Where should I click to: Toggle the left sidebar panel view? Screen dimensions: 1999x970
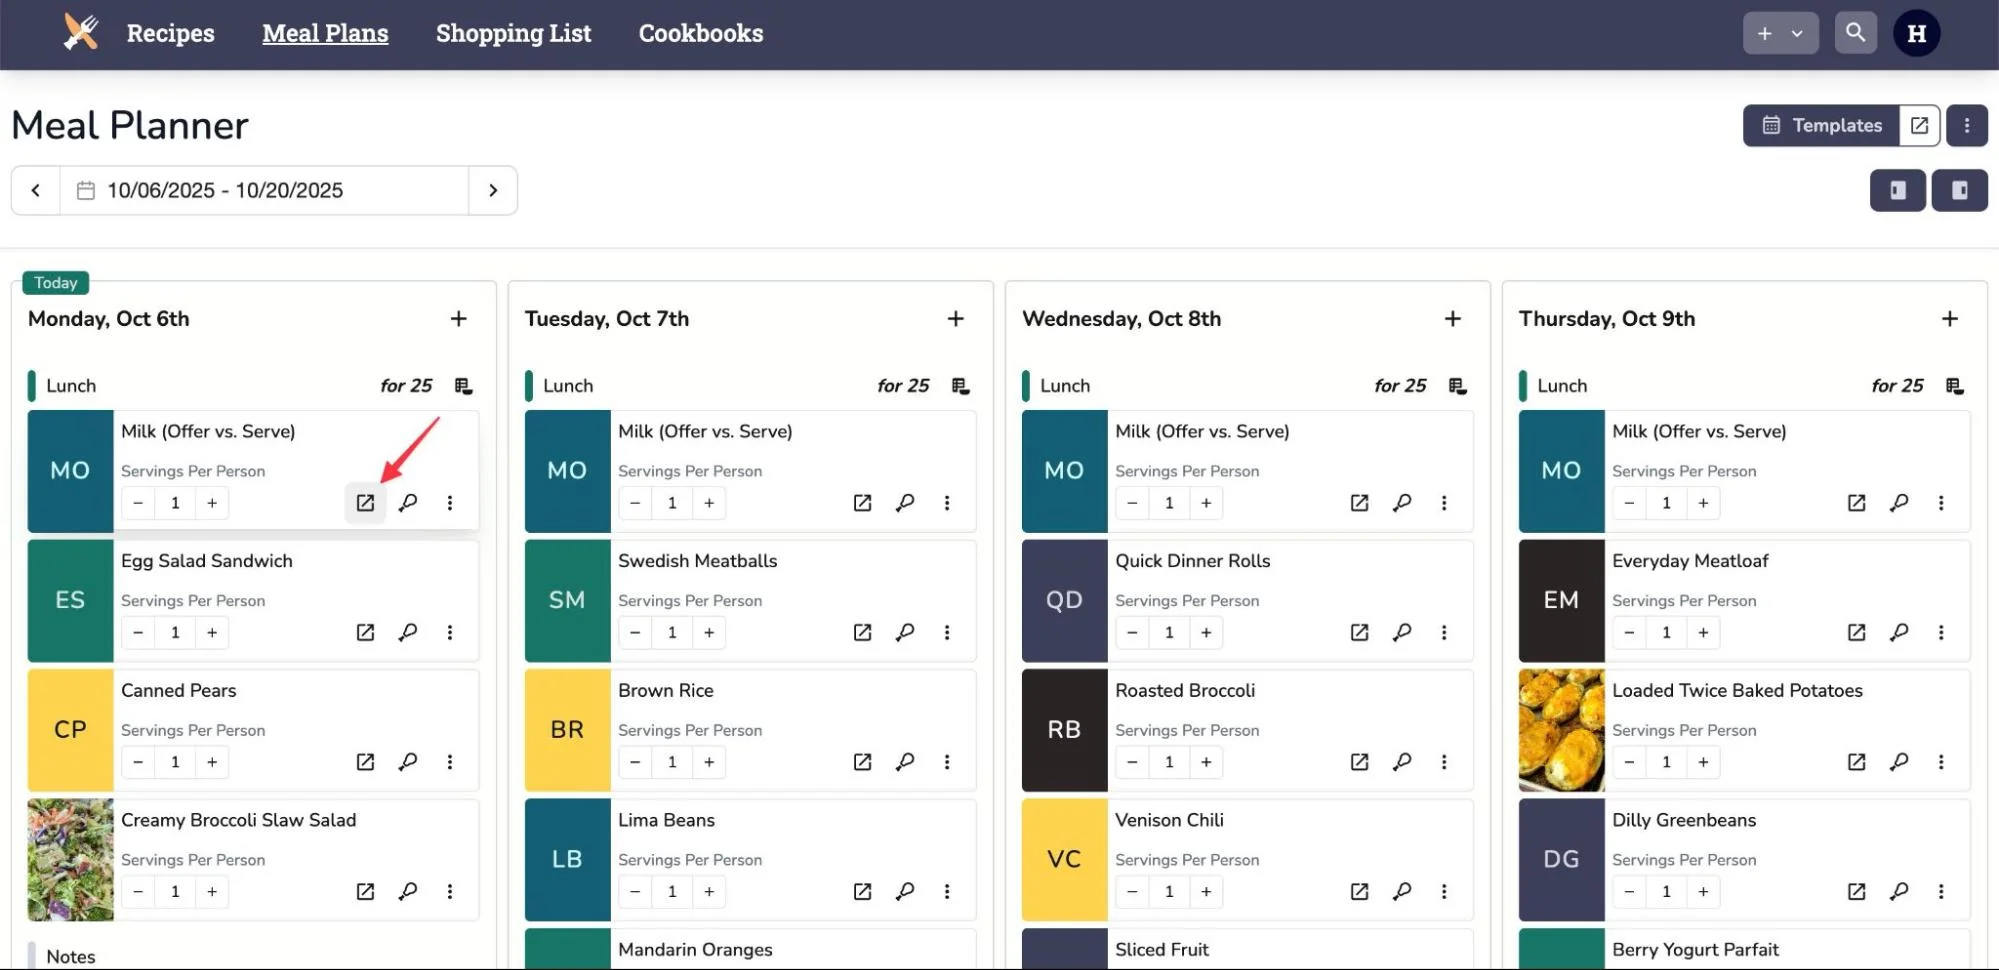coord(1897,190)
